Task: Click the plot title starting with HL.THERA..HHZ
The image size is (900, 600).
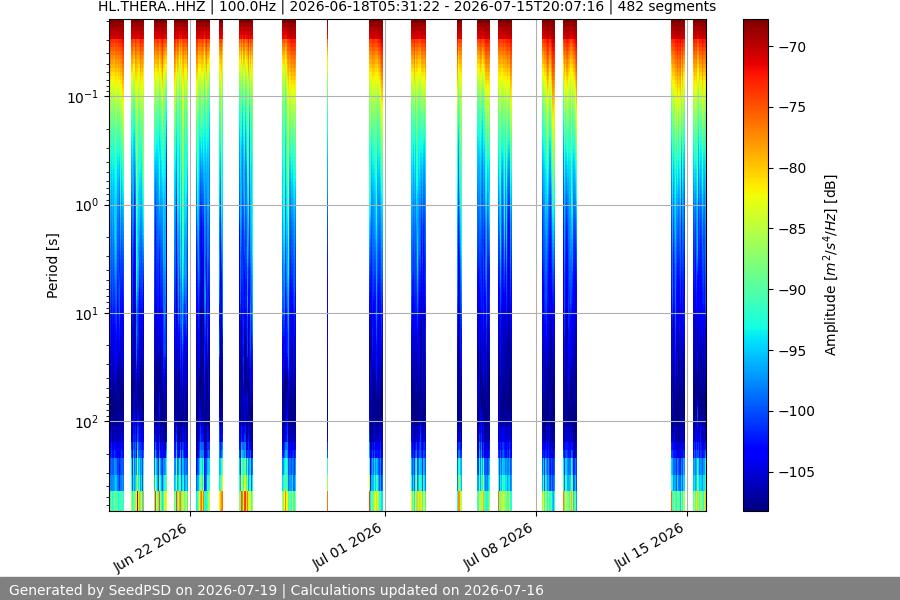Action: pyautogui.click(x=407, y=7)
